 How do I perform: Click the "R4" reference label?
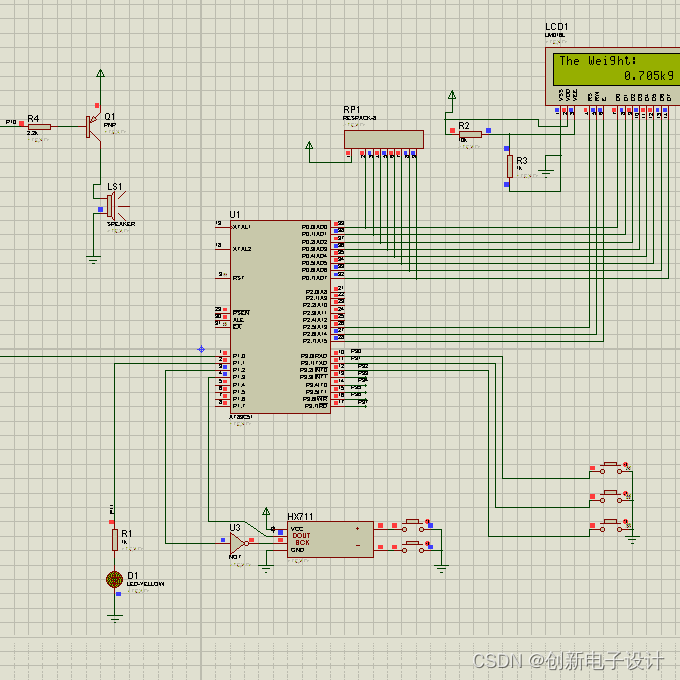coord(33,118)
